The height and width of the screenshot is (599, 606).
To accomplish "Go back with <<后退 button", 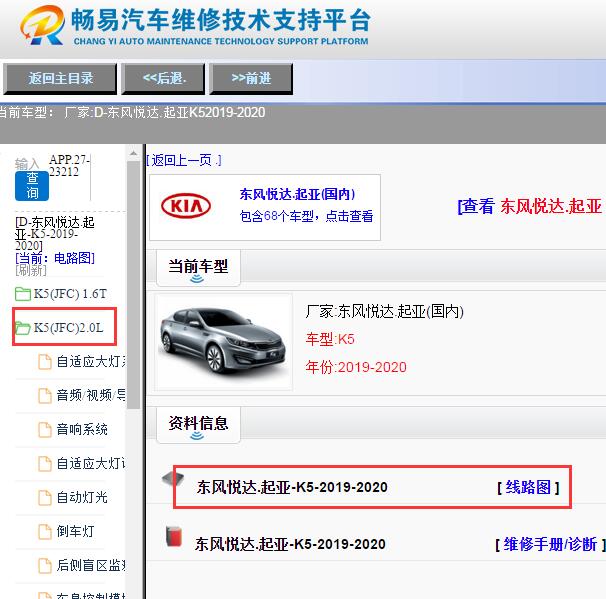I will click(163, 79).
